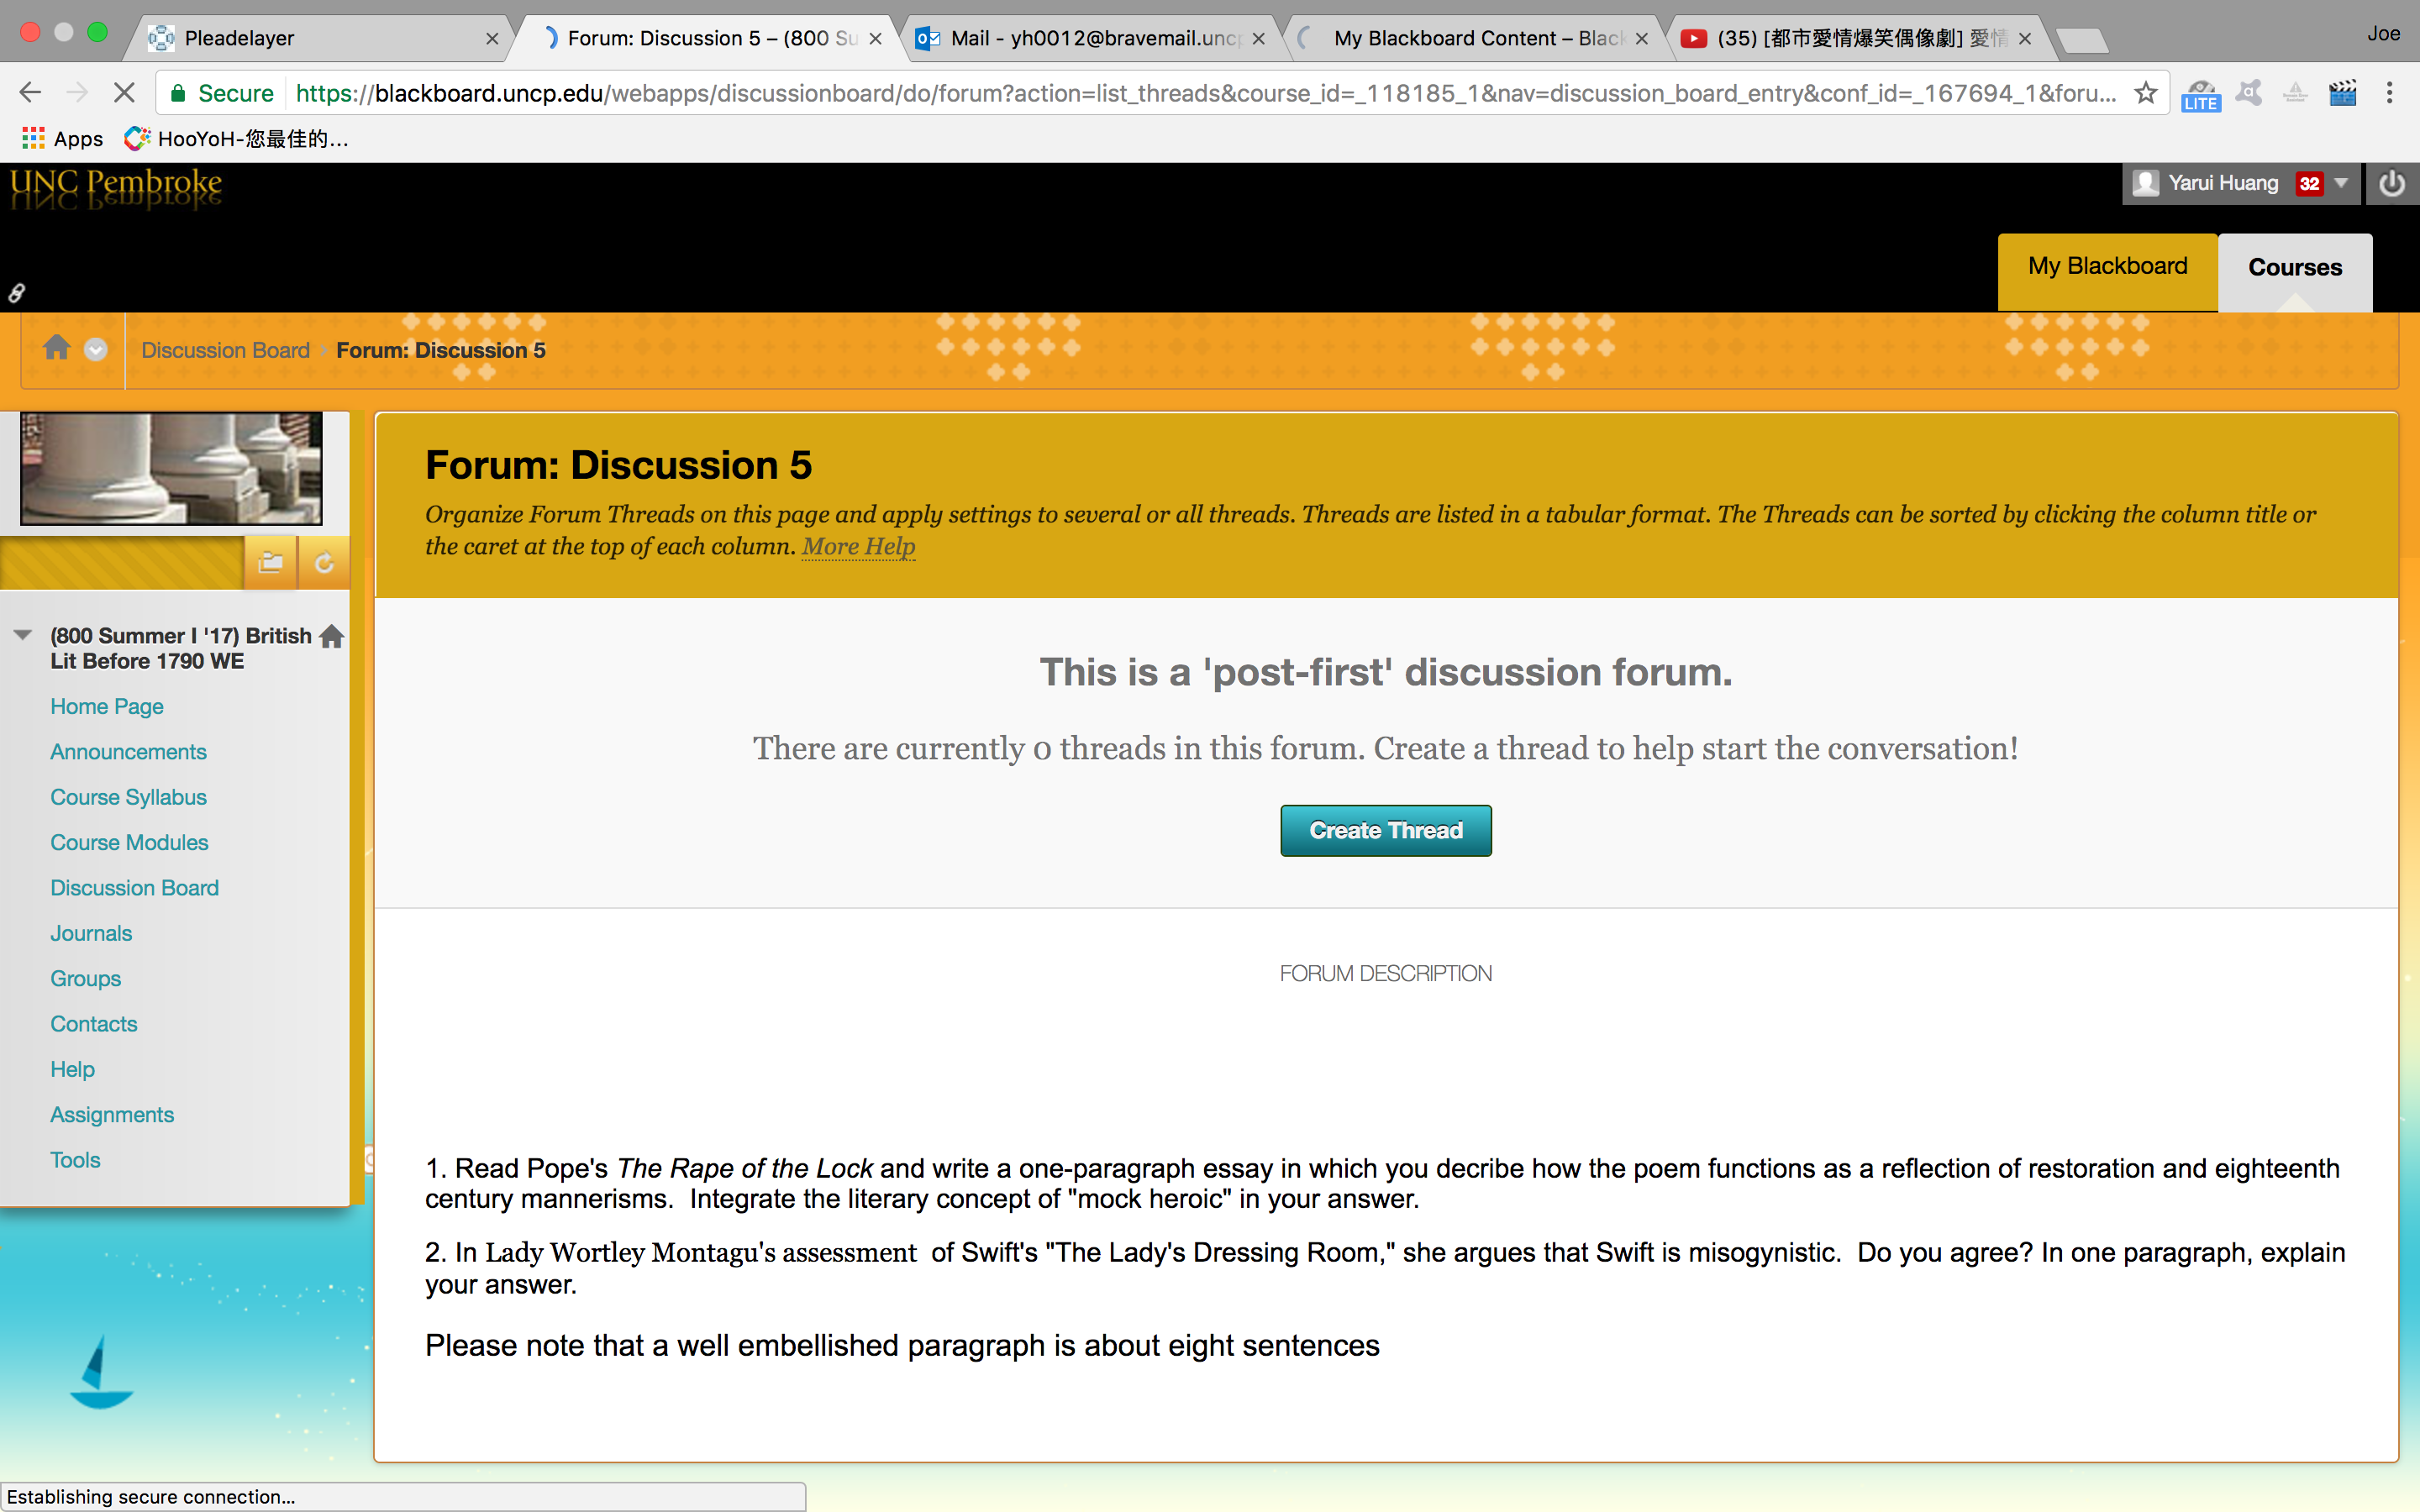Open the Yarui Huang user menu
This screenshot has width=2420, height=1512.
coord(2240,184)
